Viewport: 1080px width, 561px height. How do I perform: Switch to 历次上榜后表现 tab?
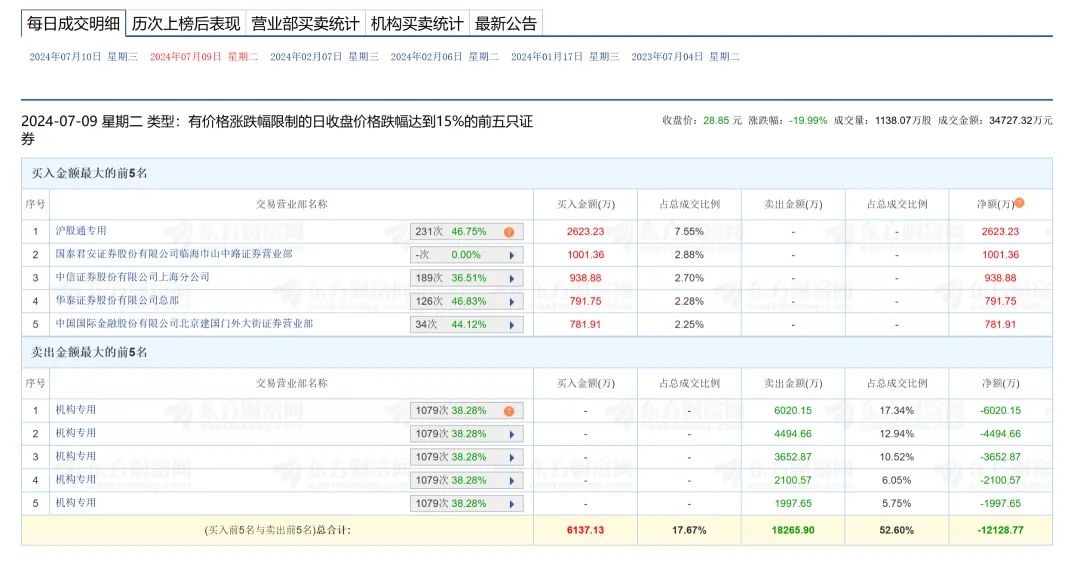pyautogui.click(x=185, y=23)
